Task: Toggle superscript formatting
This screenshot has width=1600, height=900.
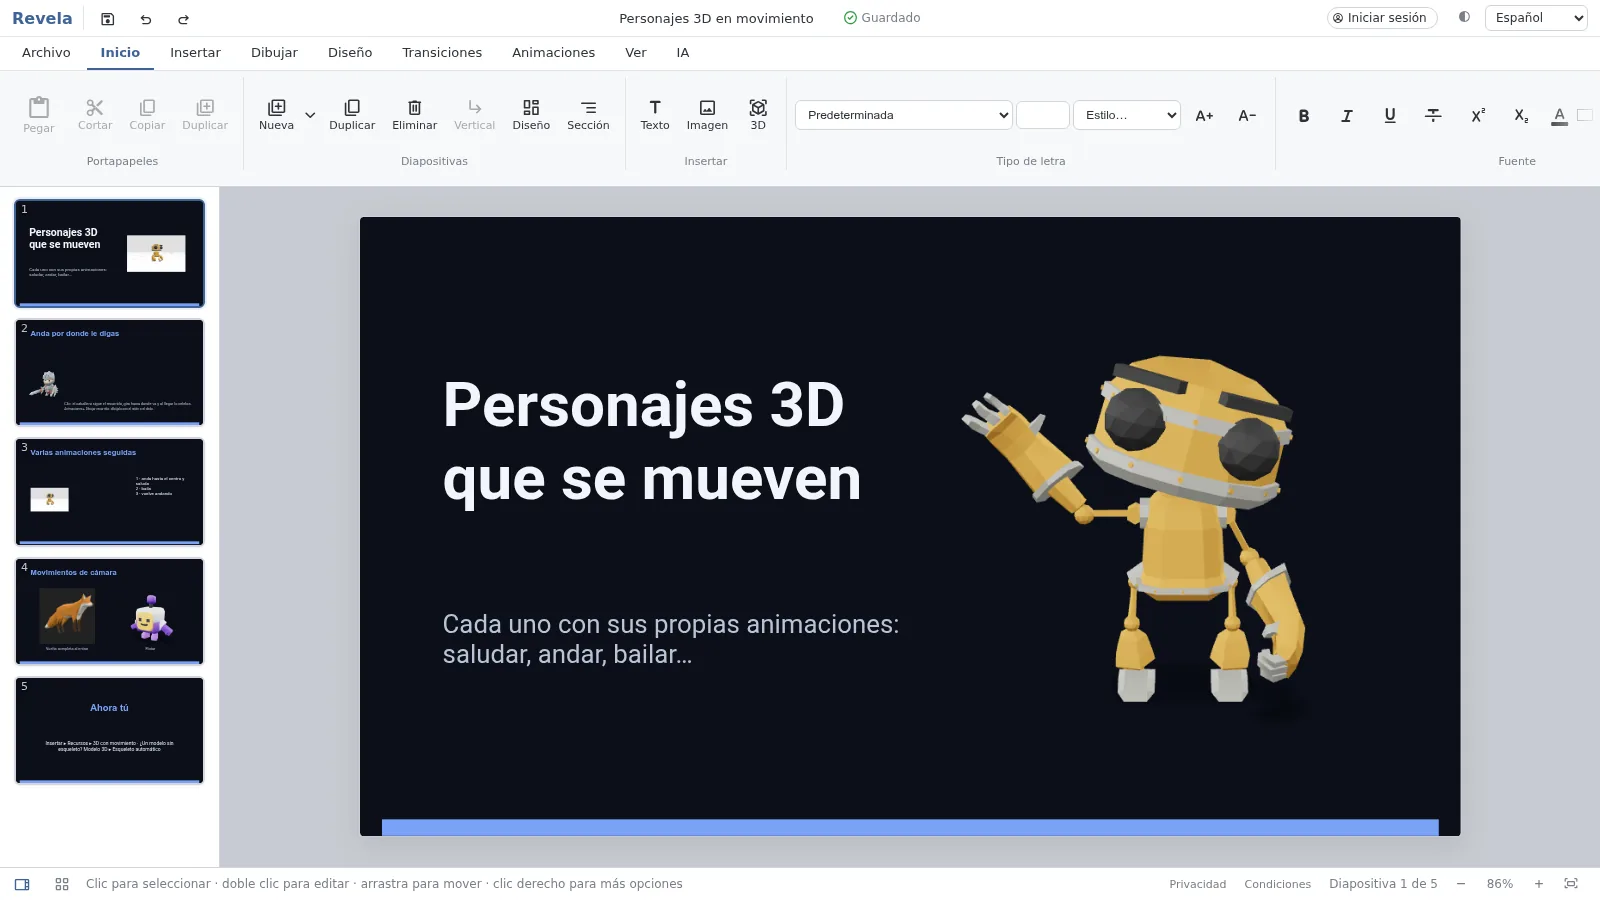Action: click(x=1478, y=116)
